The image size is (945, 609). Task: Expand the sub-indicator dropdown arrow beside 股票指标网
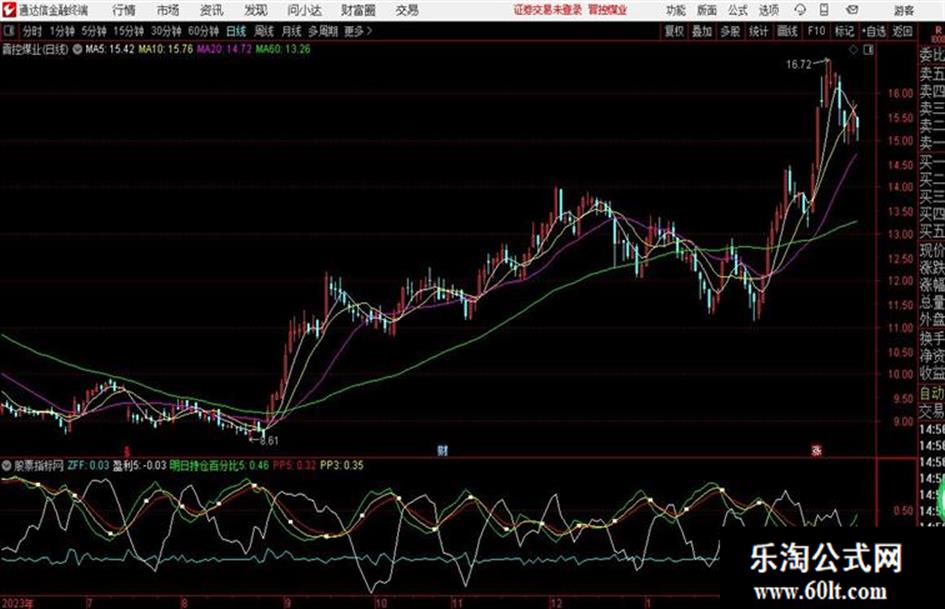[7, 465]
